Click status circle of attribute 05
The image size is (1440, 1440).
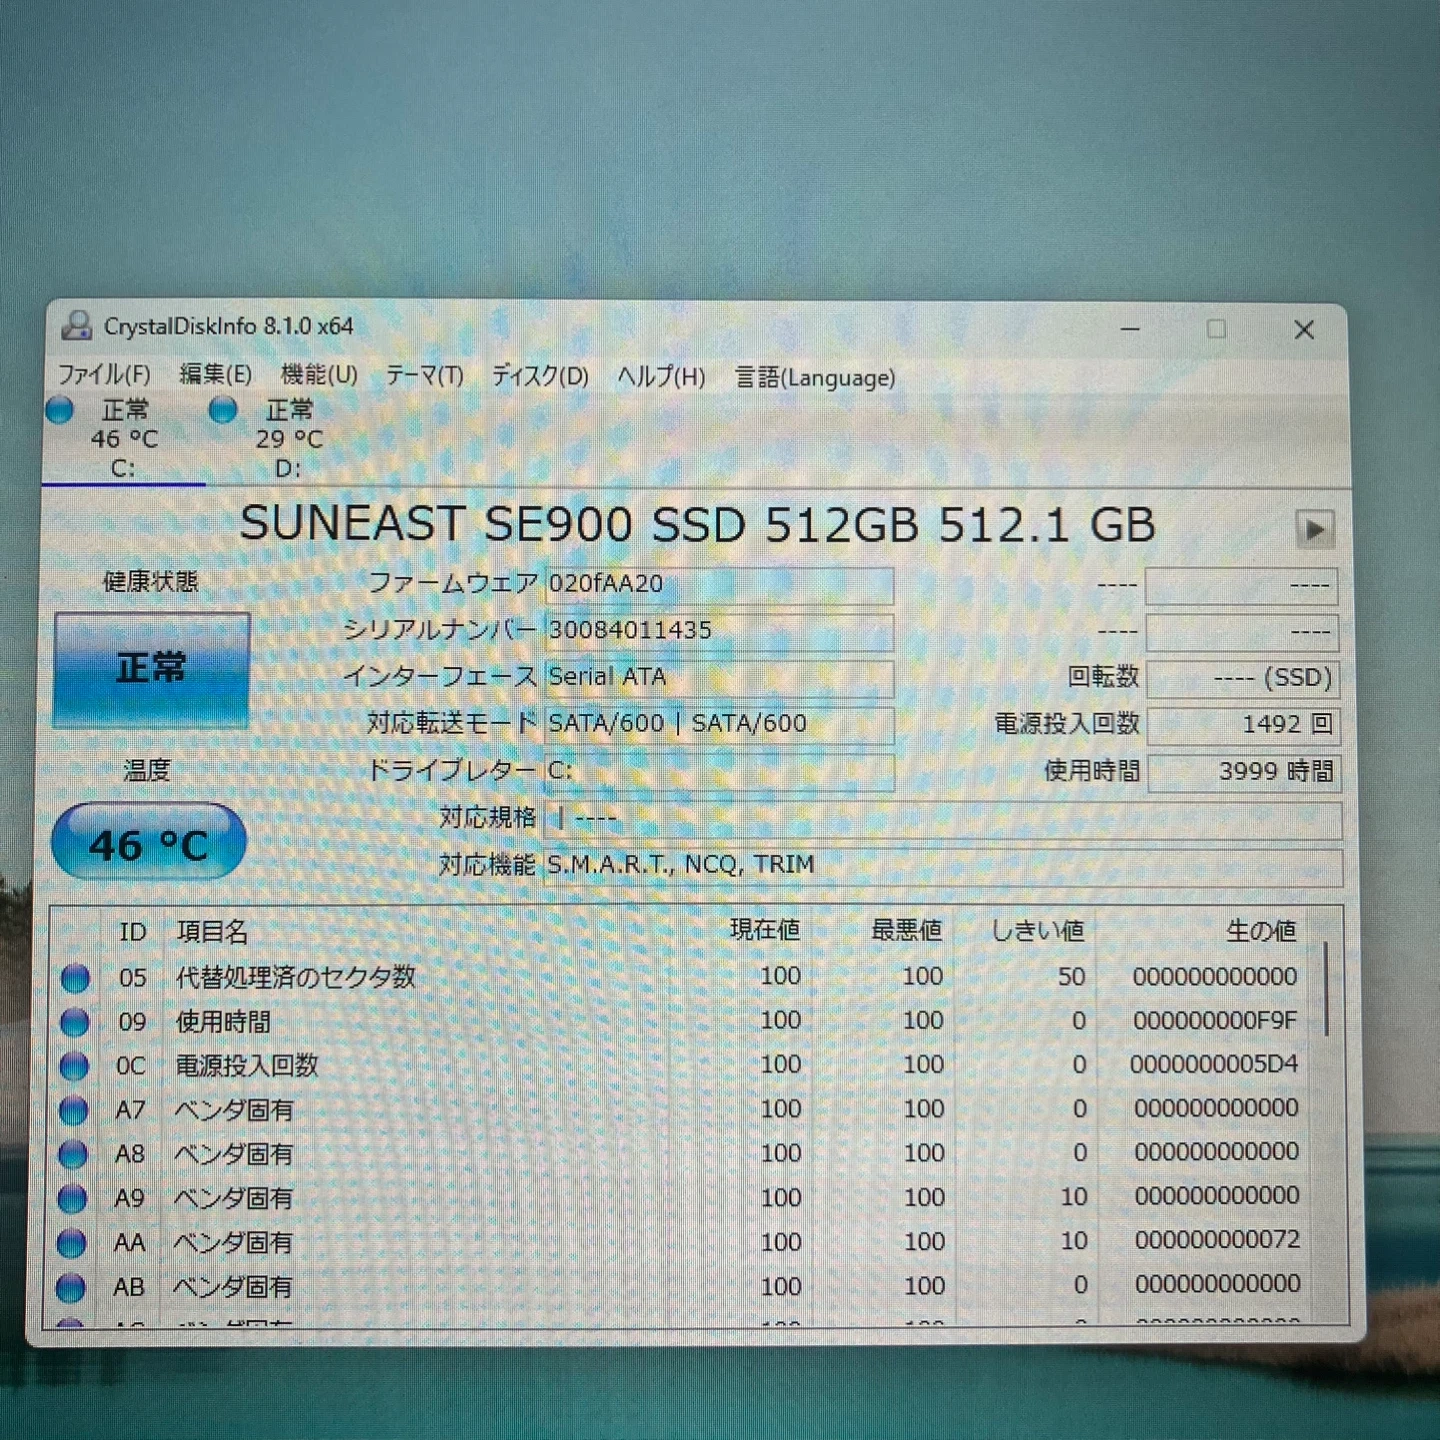click(x=75, y=978)
